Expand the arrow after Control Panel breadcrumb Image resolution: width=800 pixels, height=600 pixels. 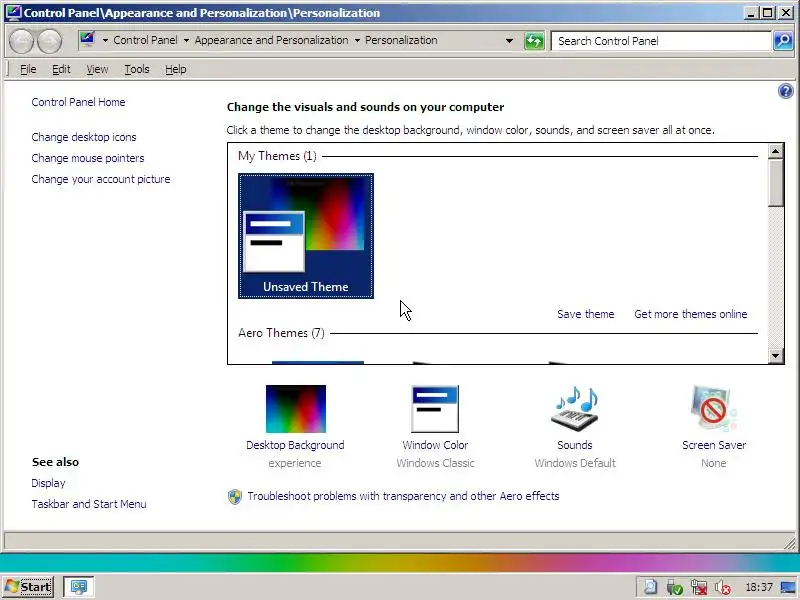[186, 40]
